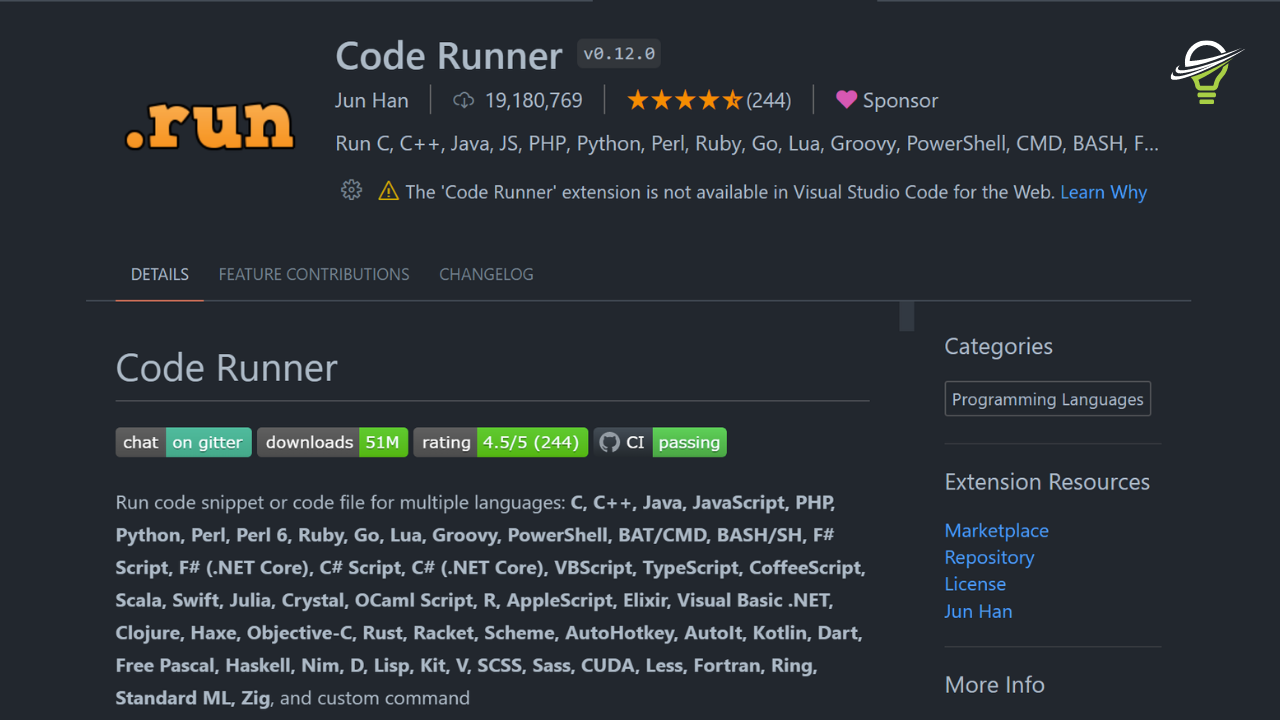
Task: Click the pink heart Sponsor icon
Action: point(846,100)
